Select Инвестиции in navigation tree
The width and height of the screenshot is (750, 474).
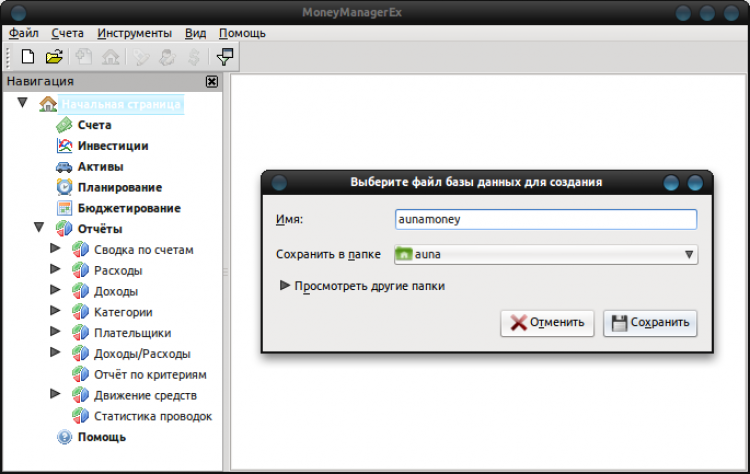coord(113,146)
